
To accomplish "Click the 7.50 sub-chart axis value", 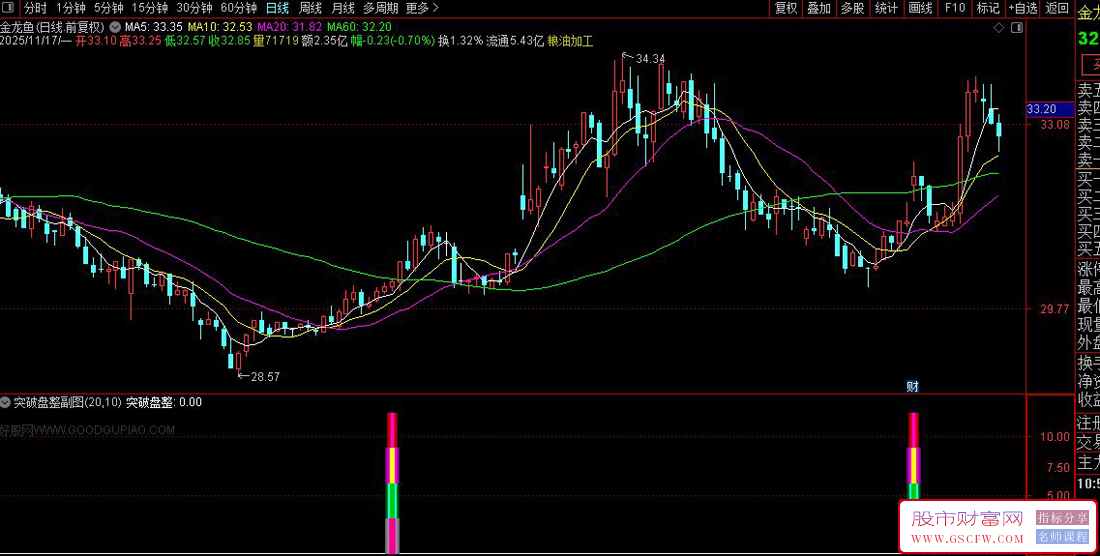I will click(1058, 468).
